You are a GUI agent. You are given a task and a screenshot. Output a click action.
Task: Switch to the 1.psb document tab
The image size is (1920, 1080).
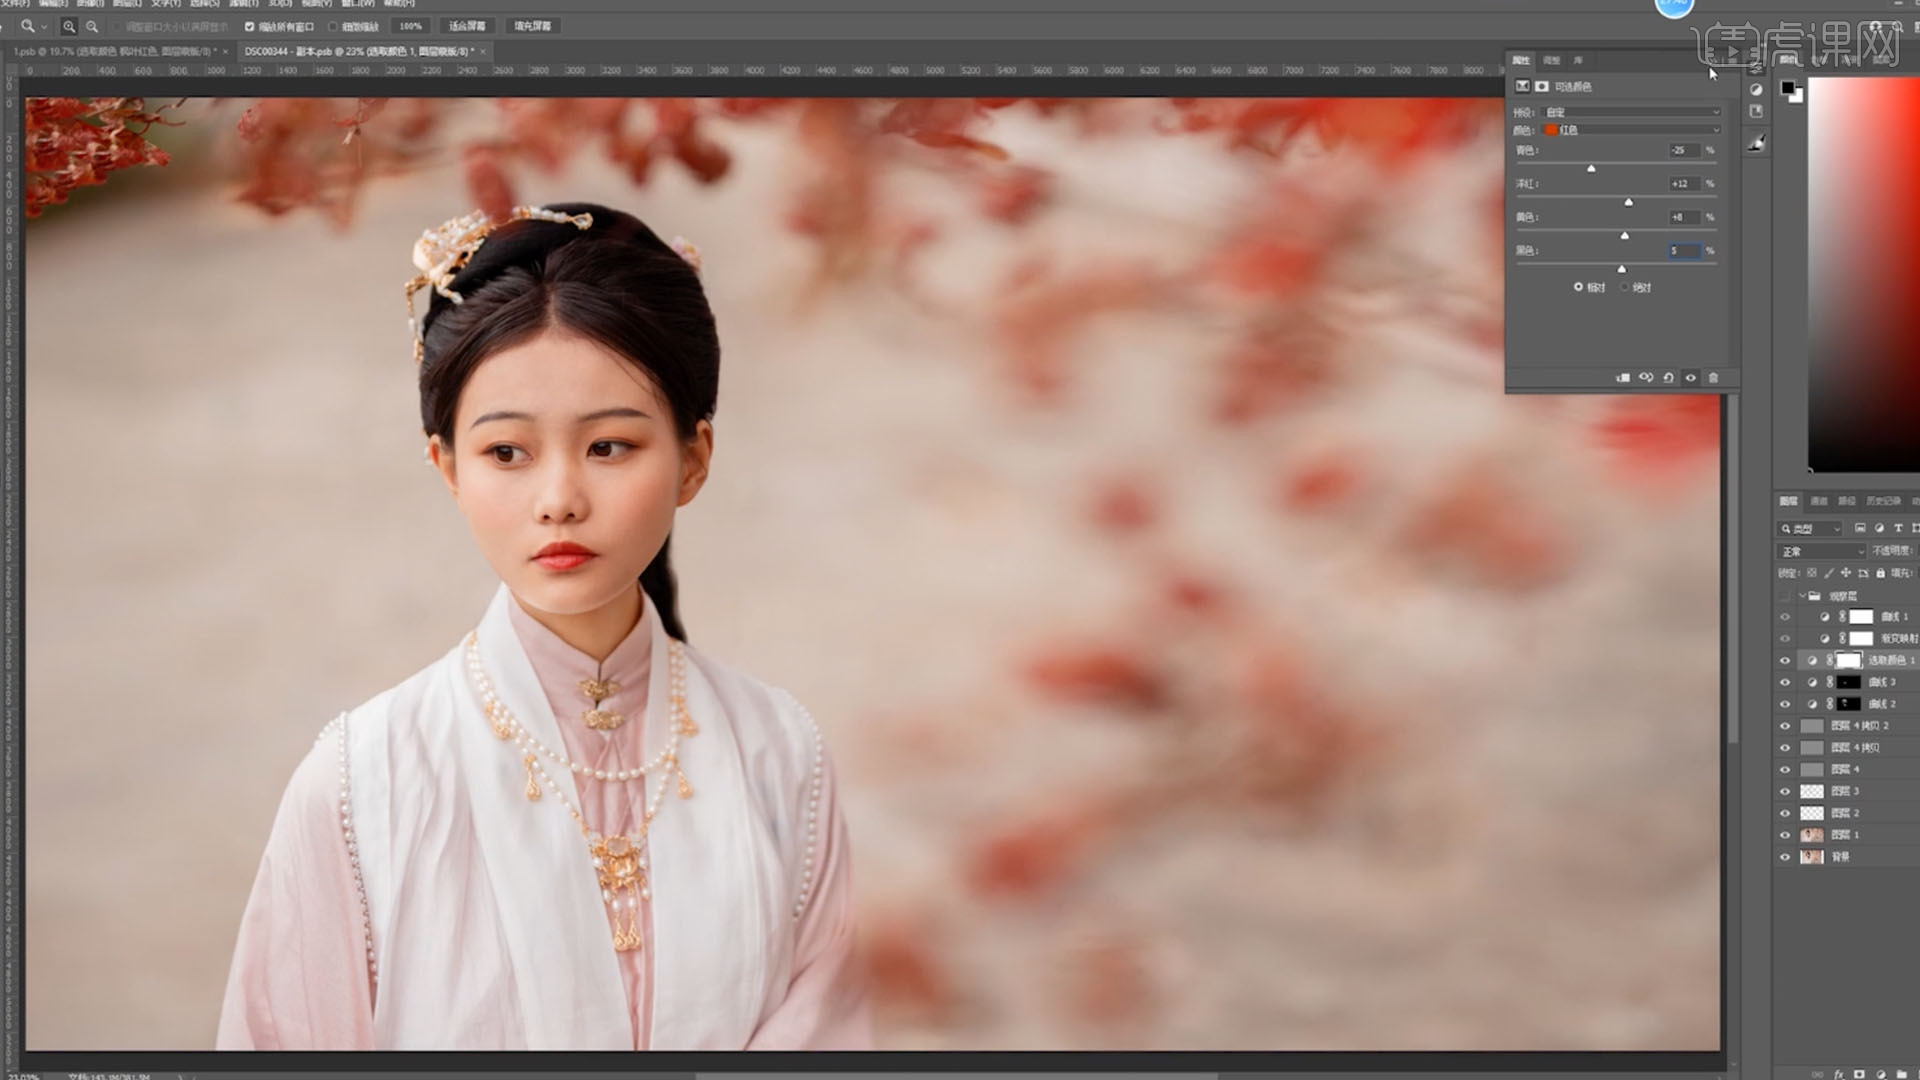point(112,51)
